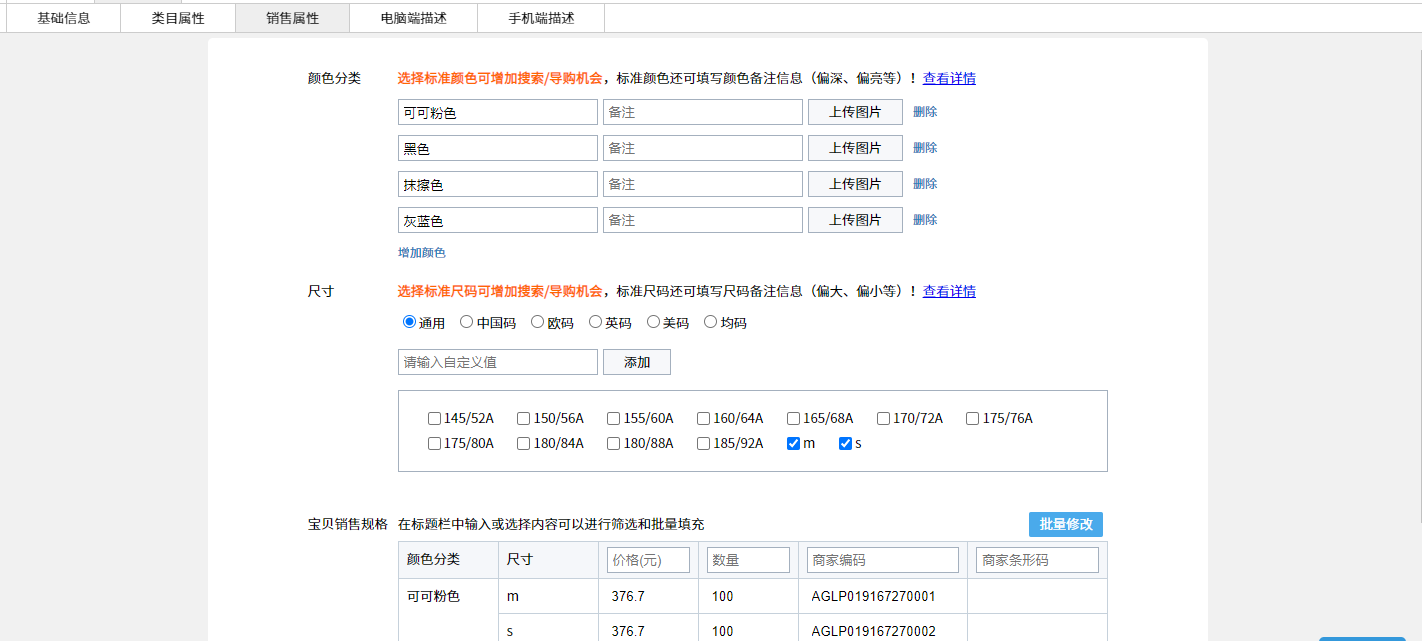Click the 批量修改 button
Image resolution: width=1422 pixels, height=641 pixels.
(1065, 525)
